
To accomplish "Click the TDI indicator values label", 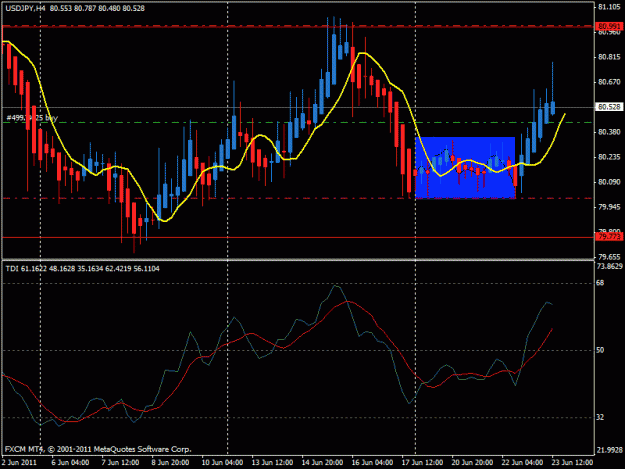I will click(x=83, y=269).
